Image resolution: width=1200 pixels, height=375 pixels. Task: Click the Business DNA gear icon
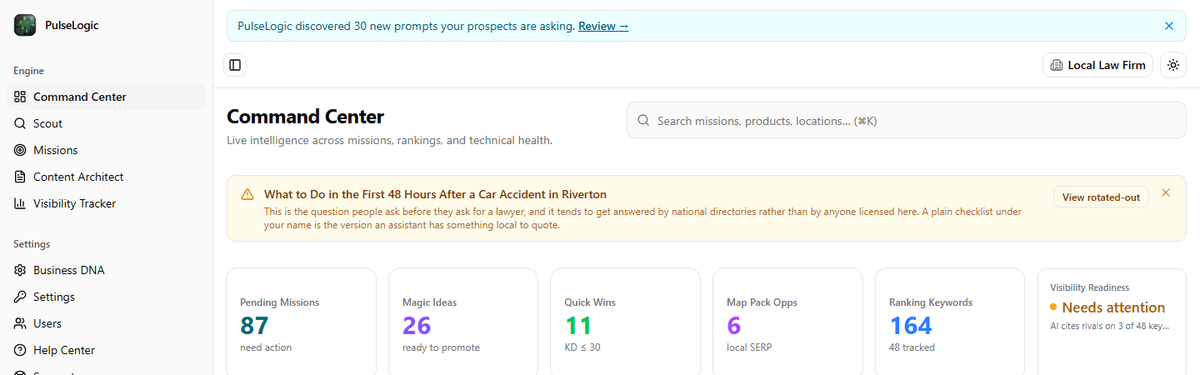click(x=20, y=270)
